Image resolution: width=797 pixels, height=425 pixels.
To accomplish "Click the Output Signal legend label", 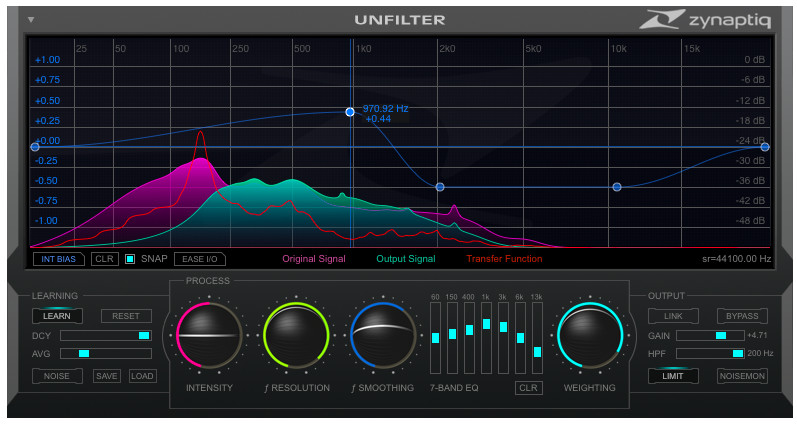I will (406, 259).
